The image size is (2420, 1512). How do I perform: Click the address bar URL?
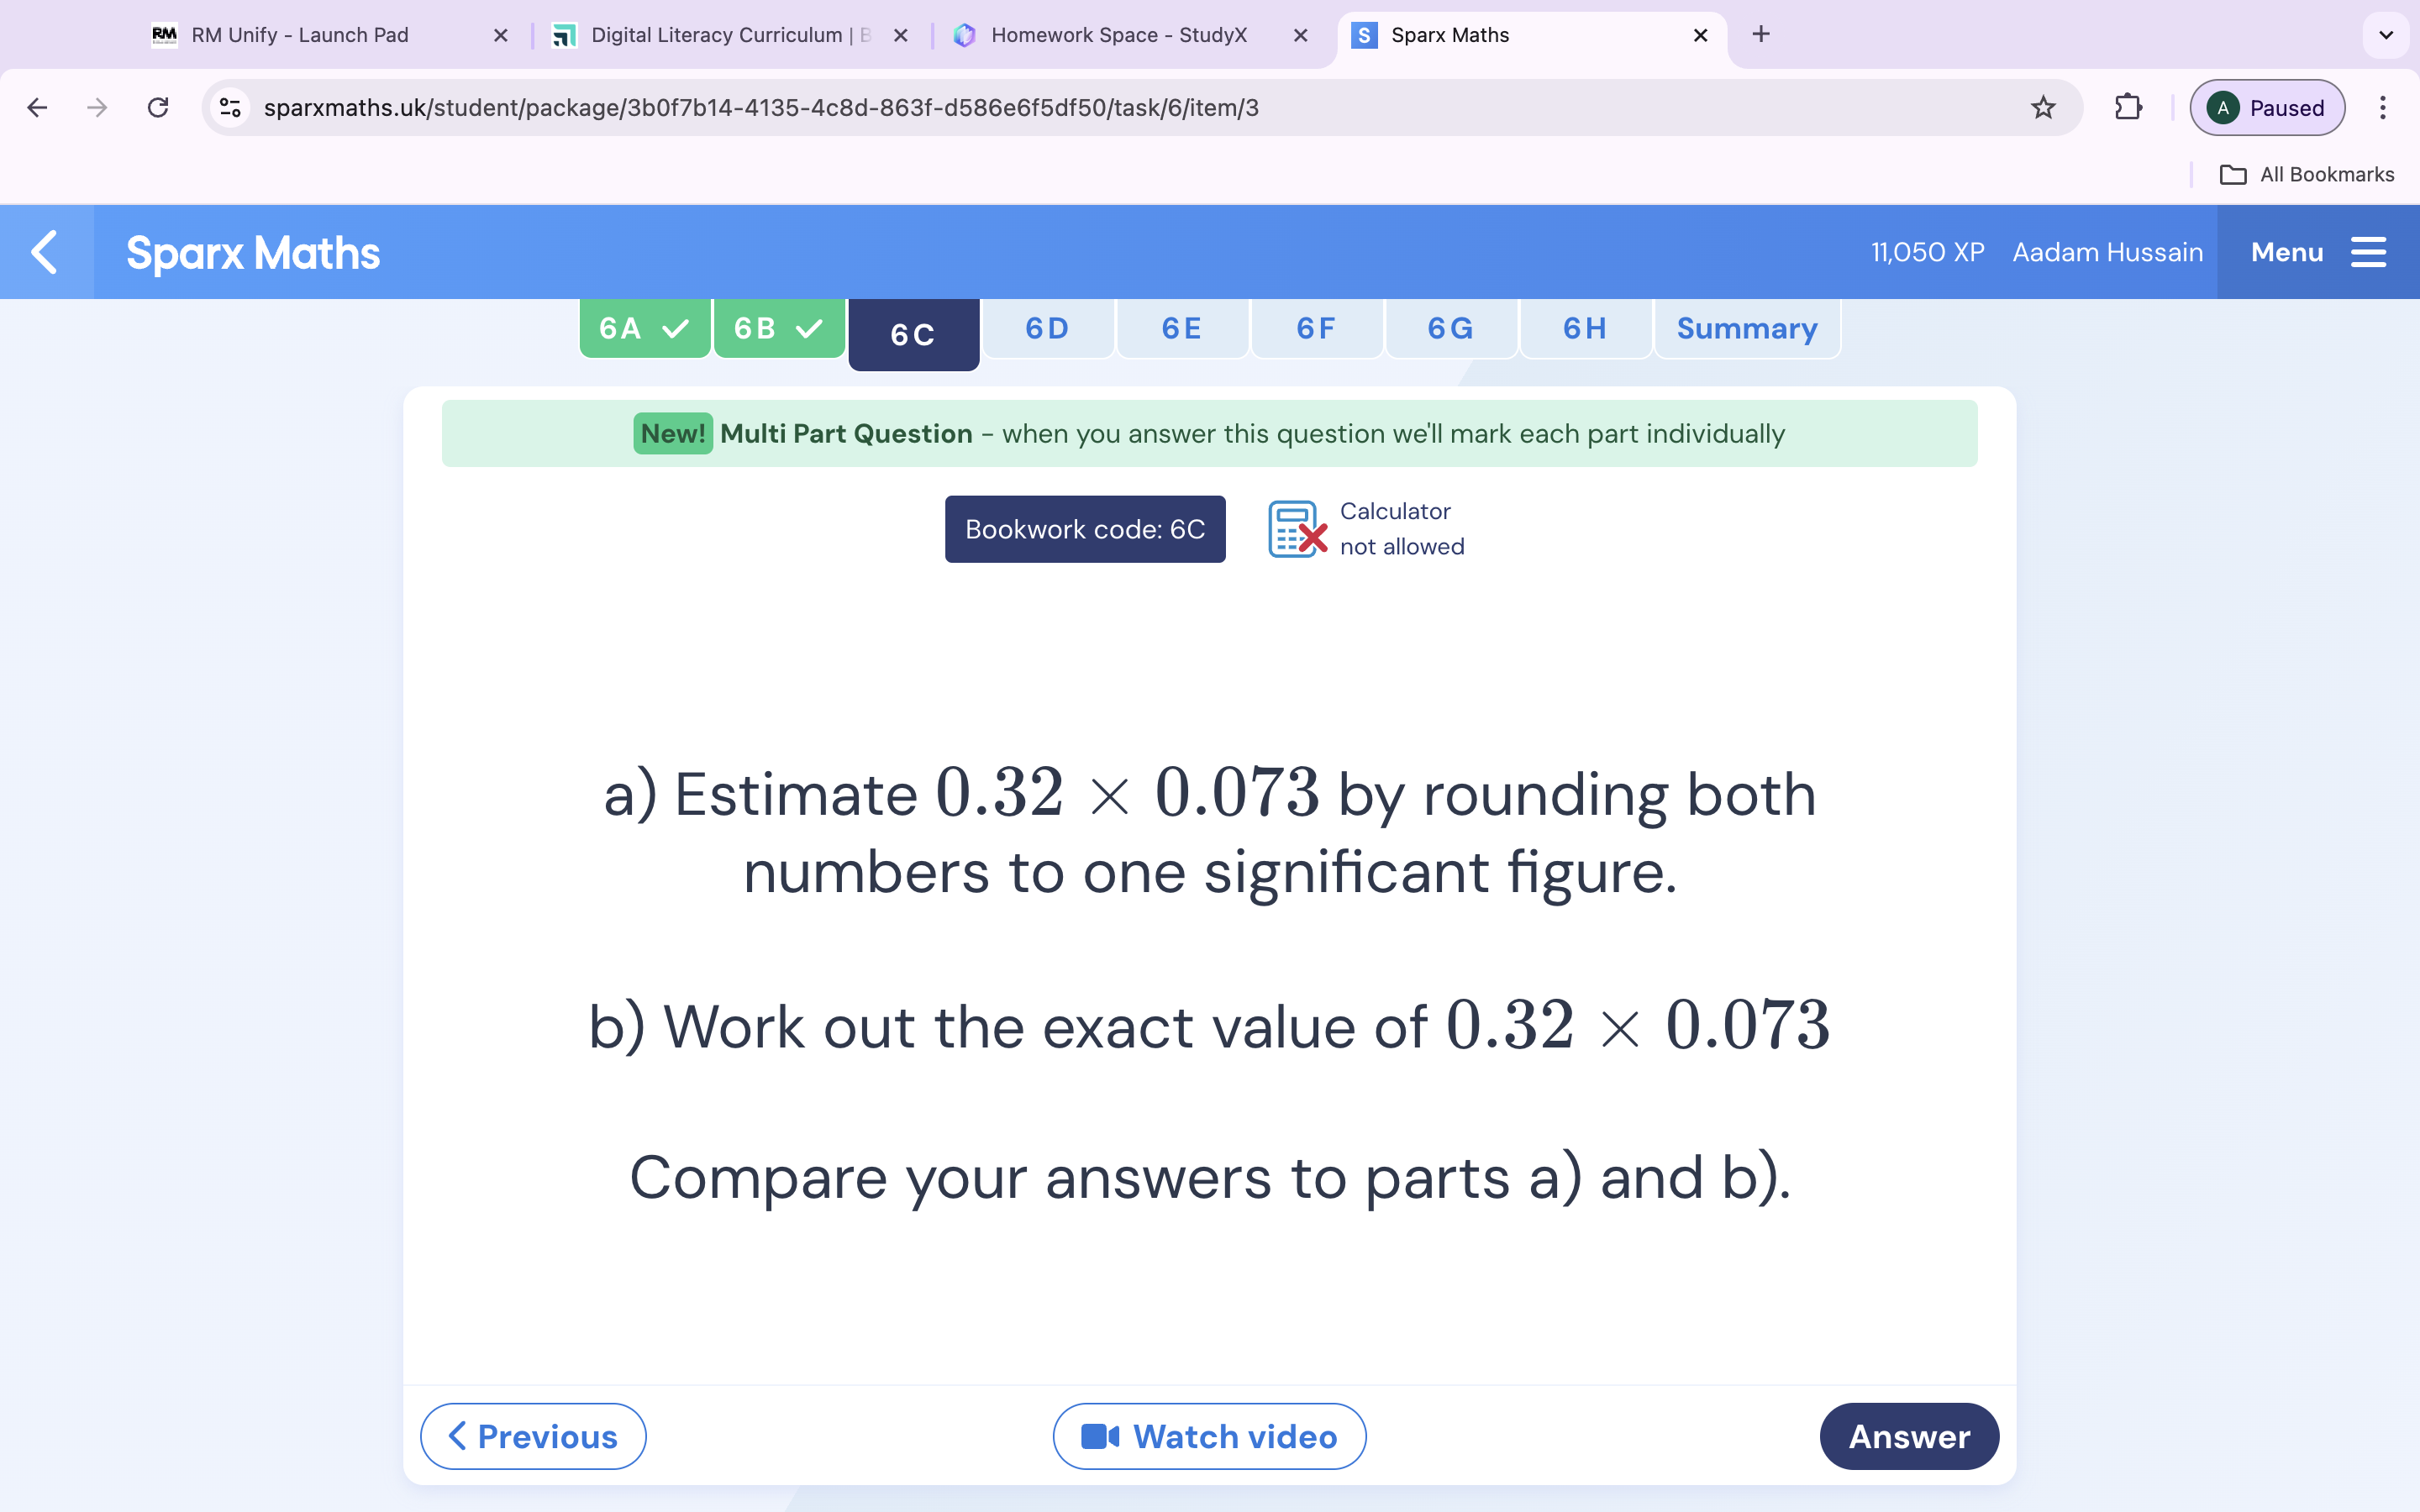pos(761,107)
